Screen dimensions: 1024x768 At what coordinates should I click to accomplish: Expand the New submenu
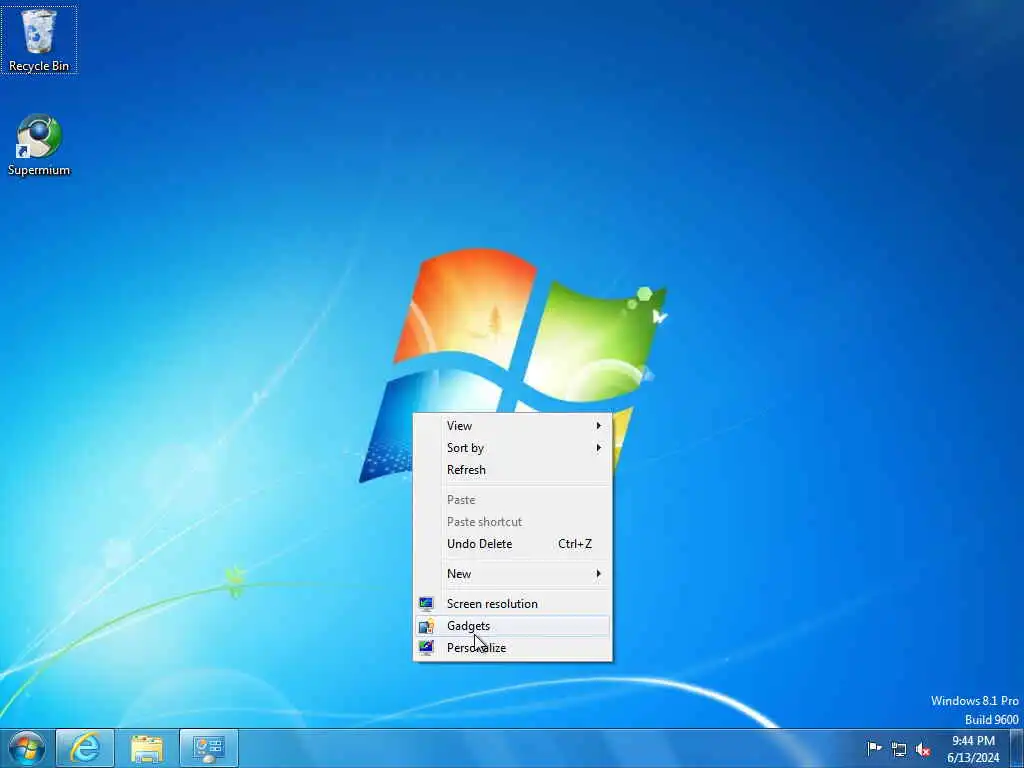[x=513, y=574]
